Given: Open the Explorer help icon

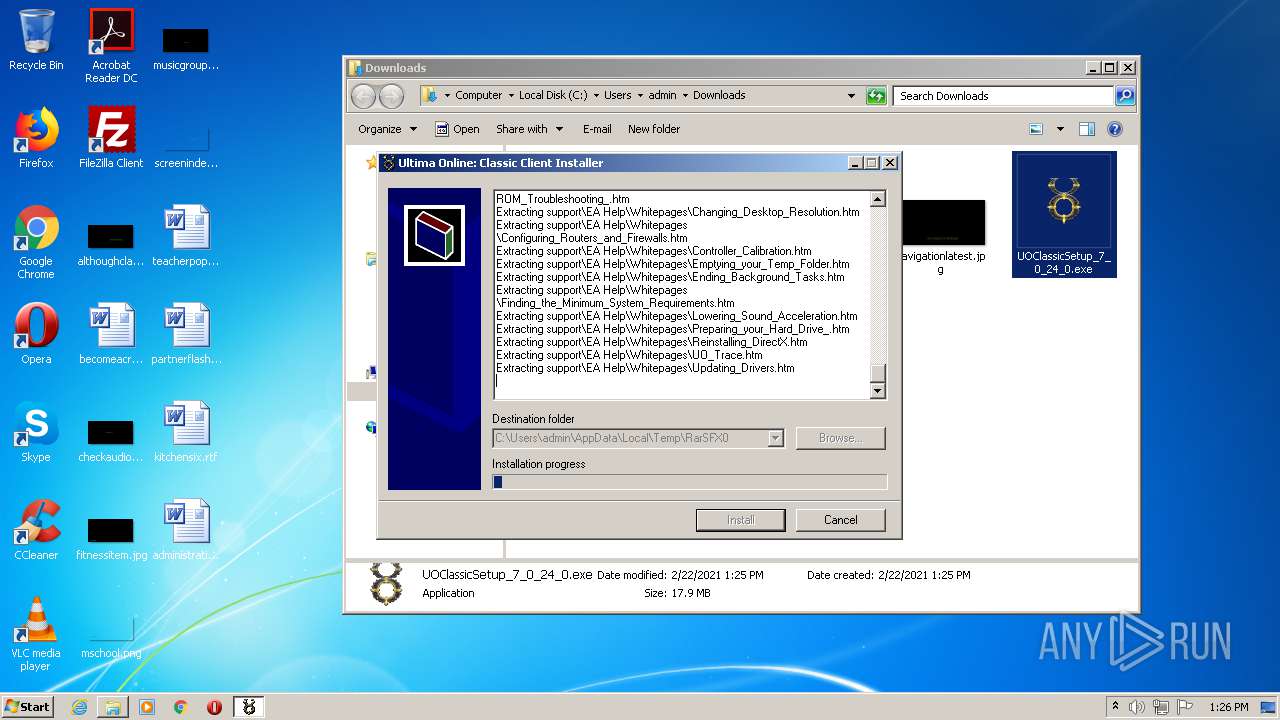Looking at the screenshot, I should [1115, 129].
